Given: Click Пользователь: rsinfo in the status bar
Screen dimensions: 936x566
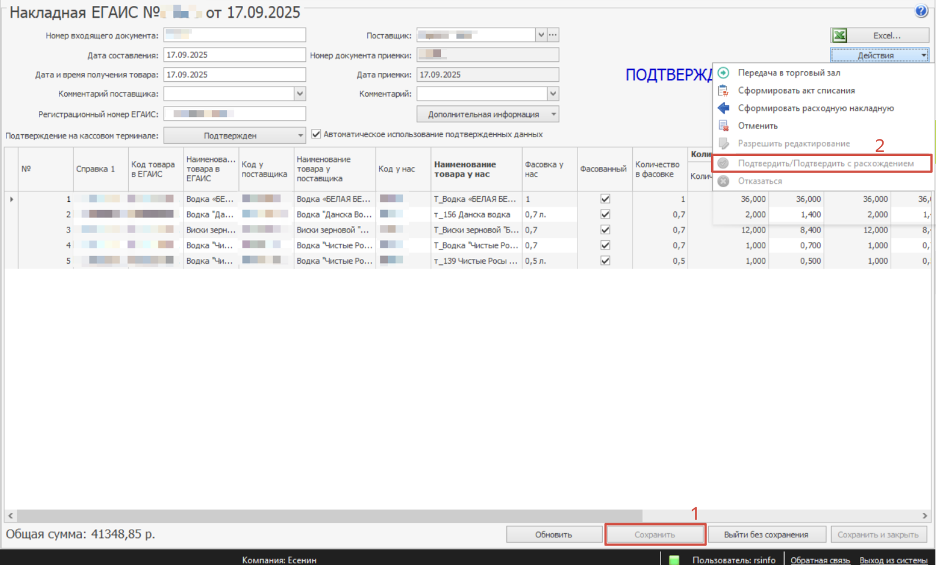Looking at the screenshot, I should click(734, 560).
